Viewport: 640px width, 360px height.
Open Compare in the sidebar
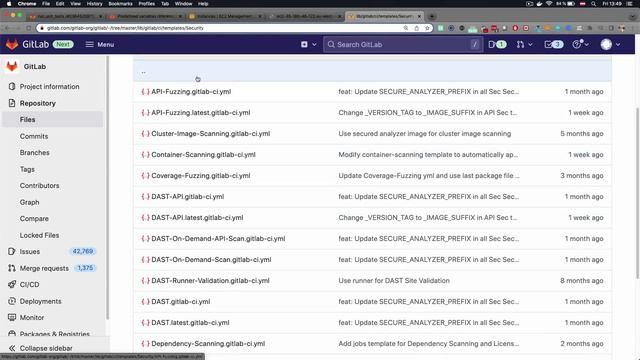coord(34,219)
